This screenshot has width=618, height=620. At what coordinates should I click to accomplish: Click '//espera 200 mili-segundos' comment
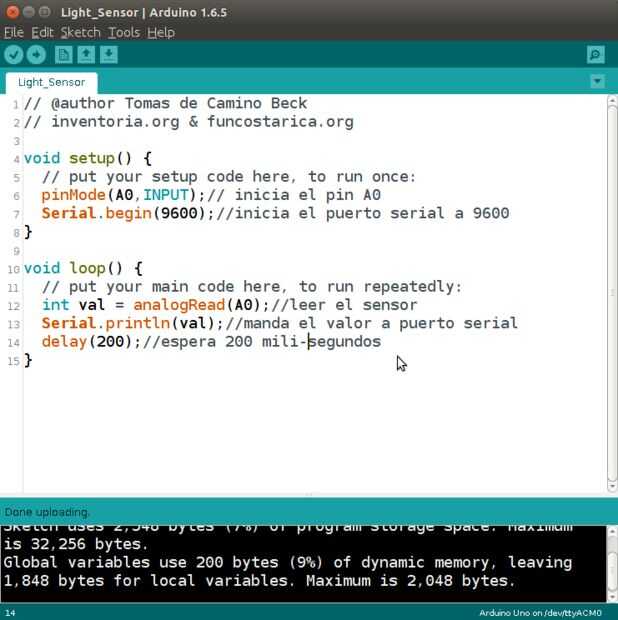262,342
